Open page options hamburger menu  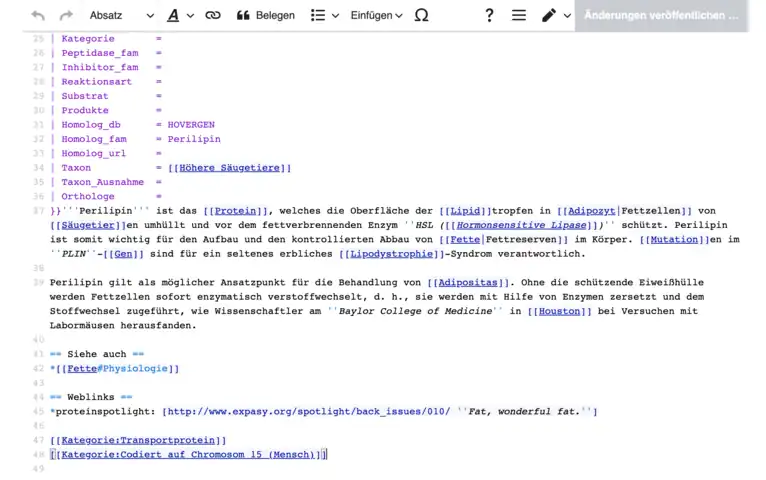[x=519, y=16]
